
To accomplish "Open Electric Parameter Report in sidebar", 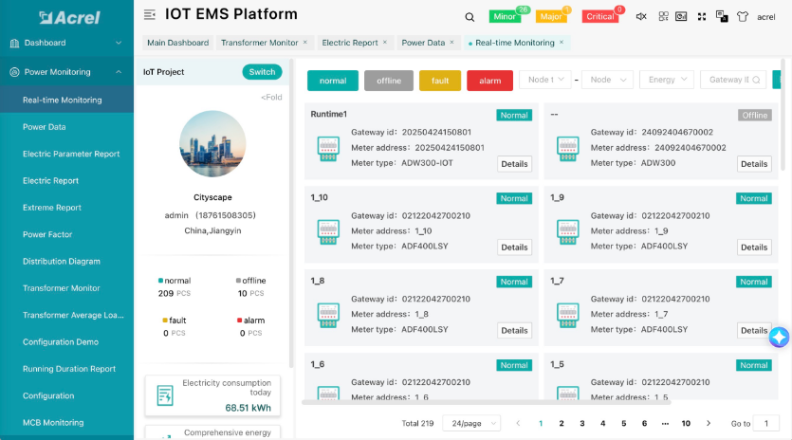I will (71, 154).
